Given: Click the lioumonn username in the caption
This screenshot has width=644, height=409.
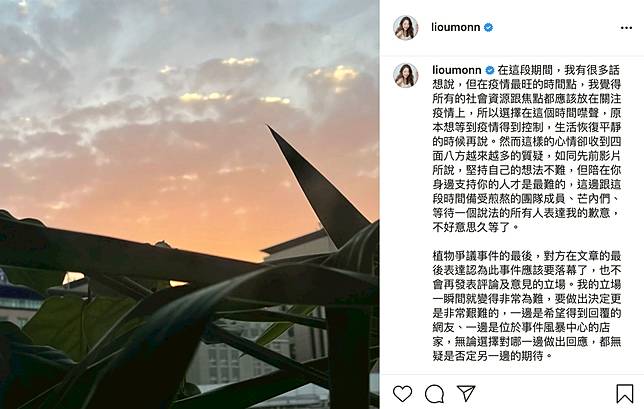Looking at the screenshot, I should 457,70.
